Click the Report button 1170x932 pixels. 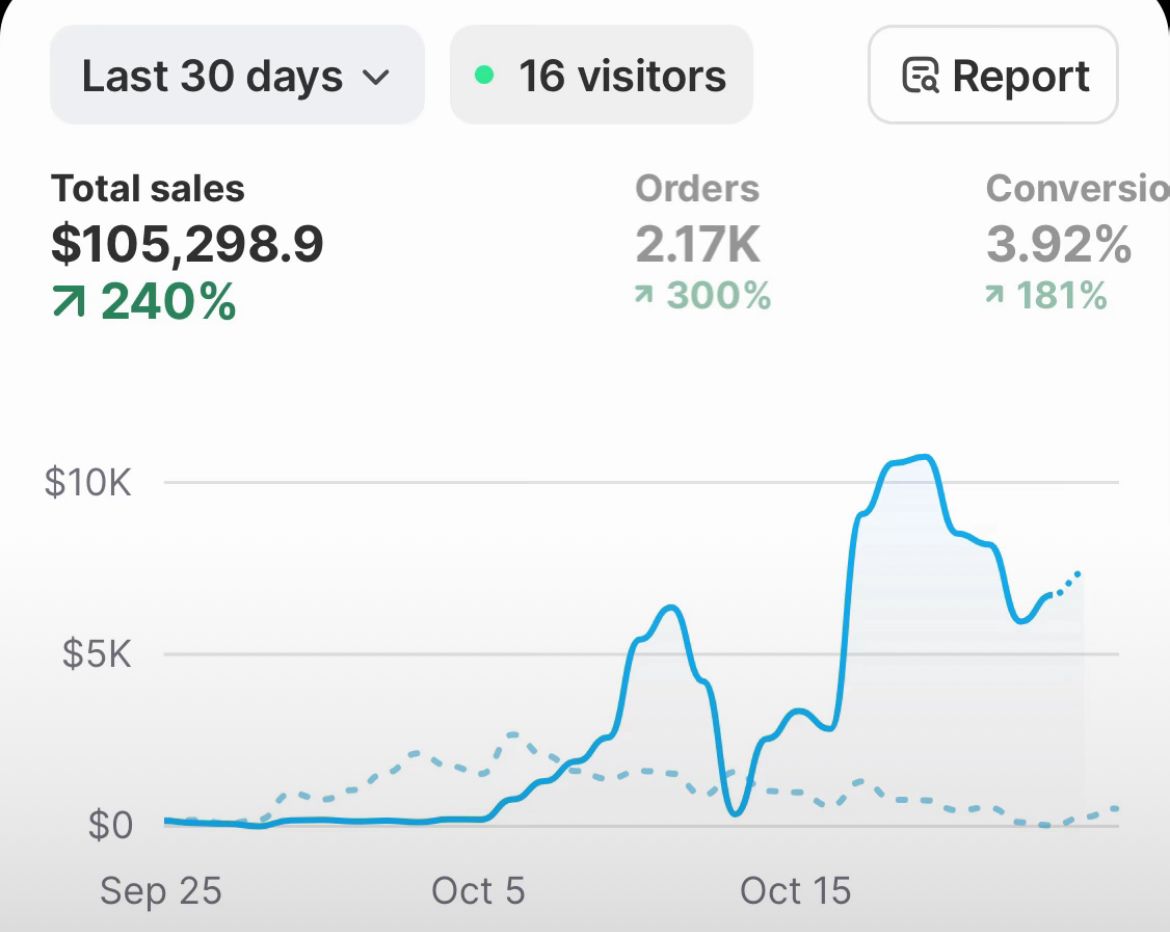pos(992,76)
